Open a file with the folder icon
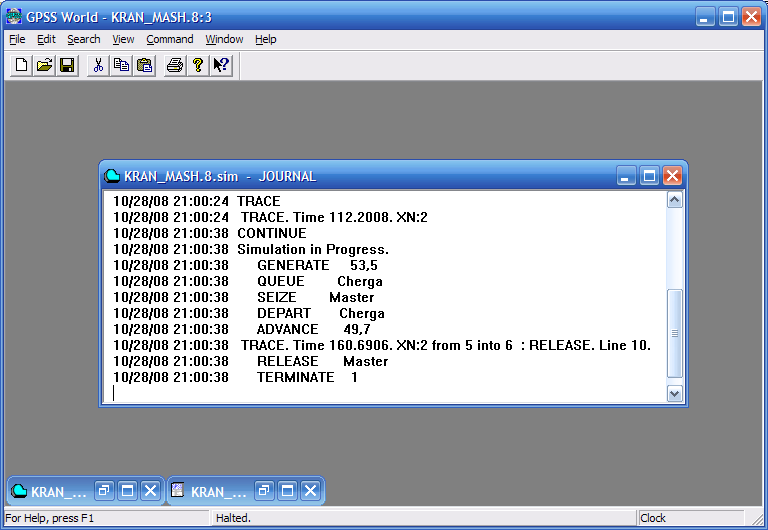The width and height of the screenshot is (768, 530). (x=45, y=65)
